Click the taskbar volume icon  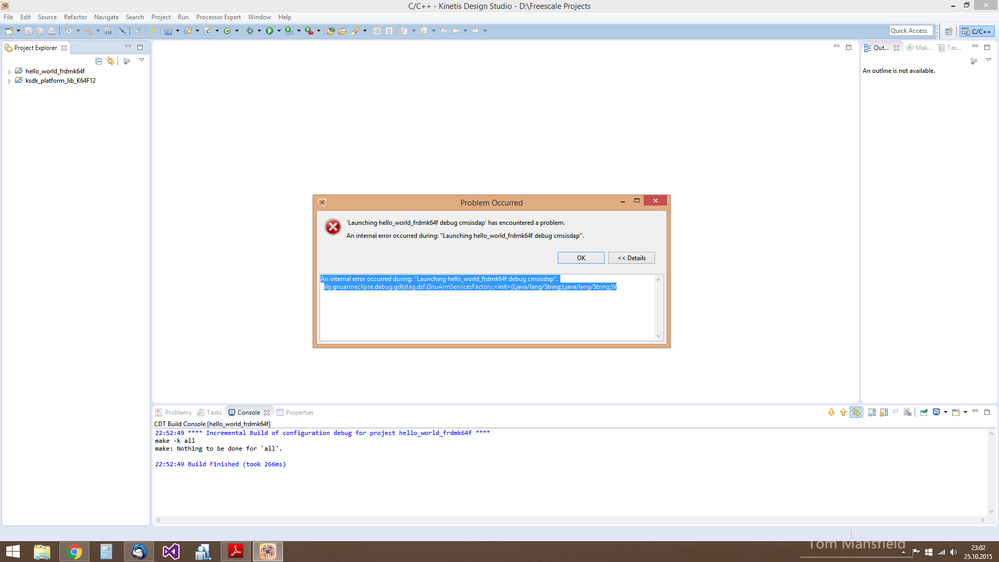pyautogui.click(x=953, y=552)
